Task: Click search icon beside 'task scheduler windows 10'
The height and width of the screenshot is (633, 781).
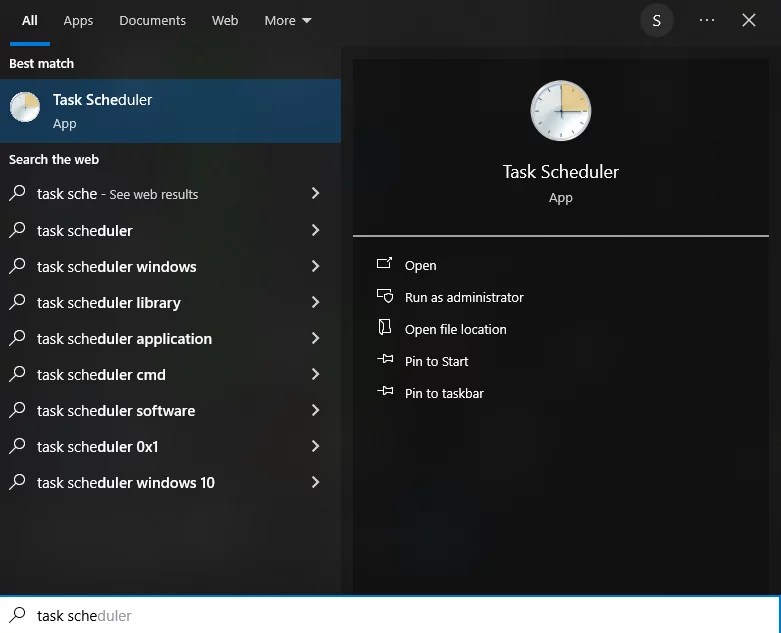Action: [x=17, y=482]
